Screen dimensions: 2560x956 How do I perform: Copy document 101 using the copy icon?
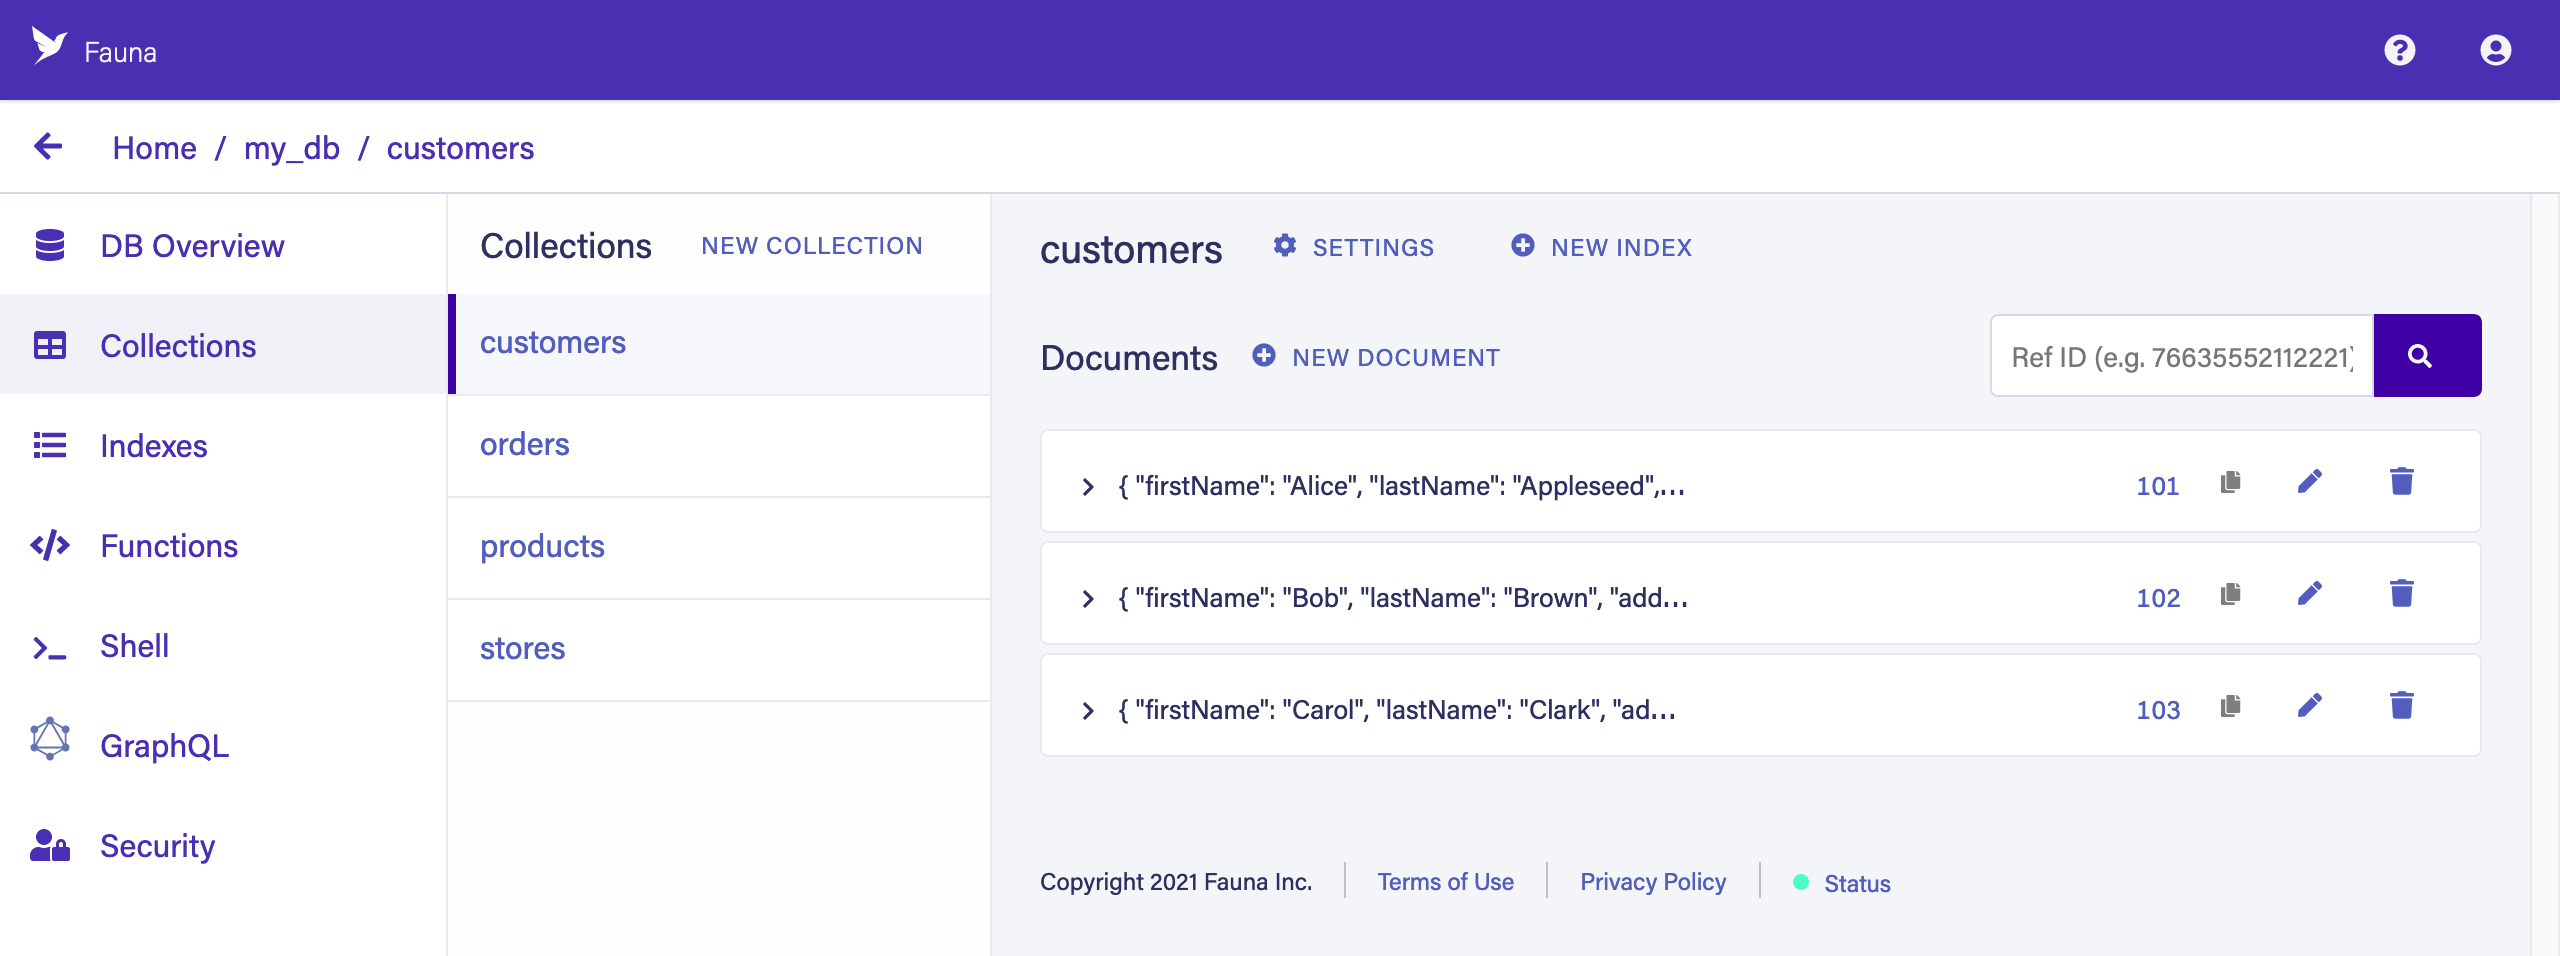tap(2230, 483)
